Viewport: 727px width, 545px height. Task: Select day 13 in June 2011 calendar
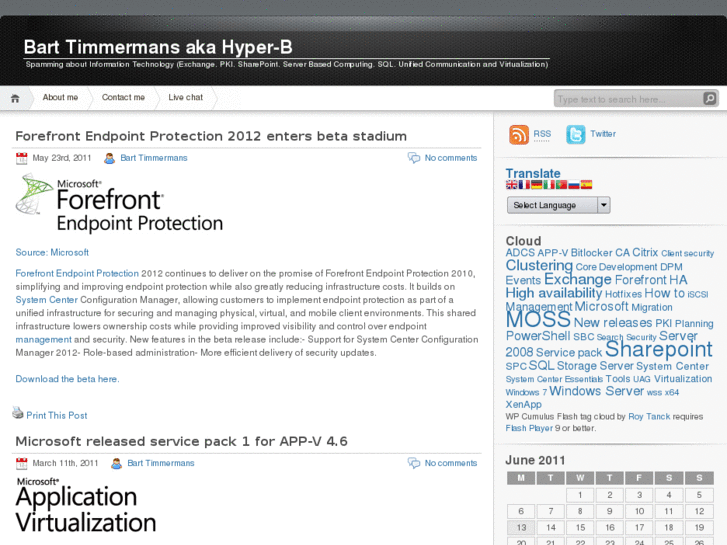521,528
